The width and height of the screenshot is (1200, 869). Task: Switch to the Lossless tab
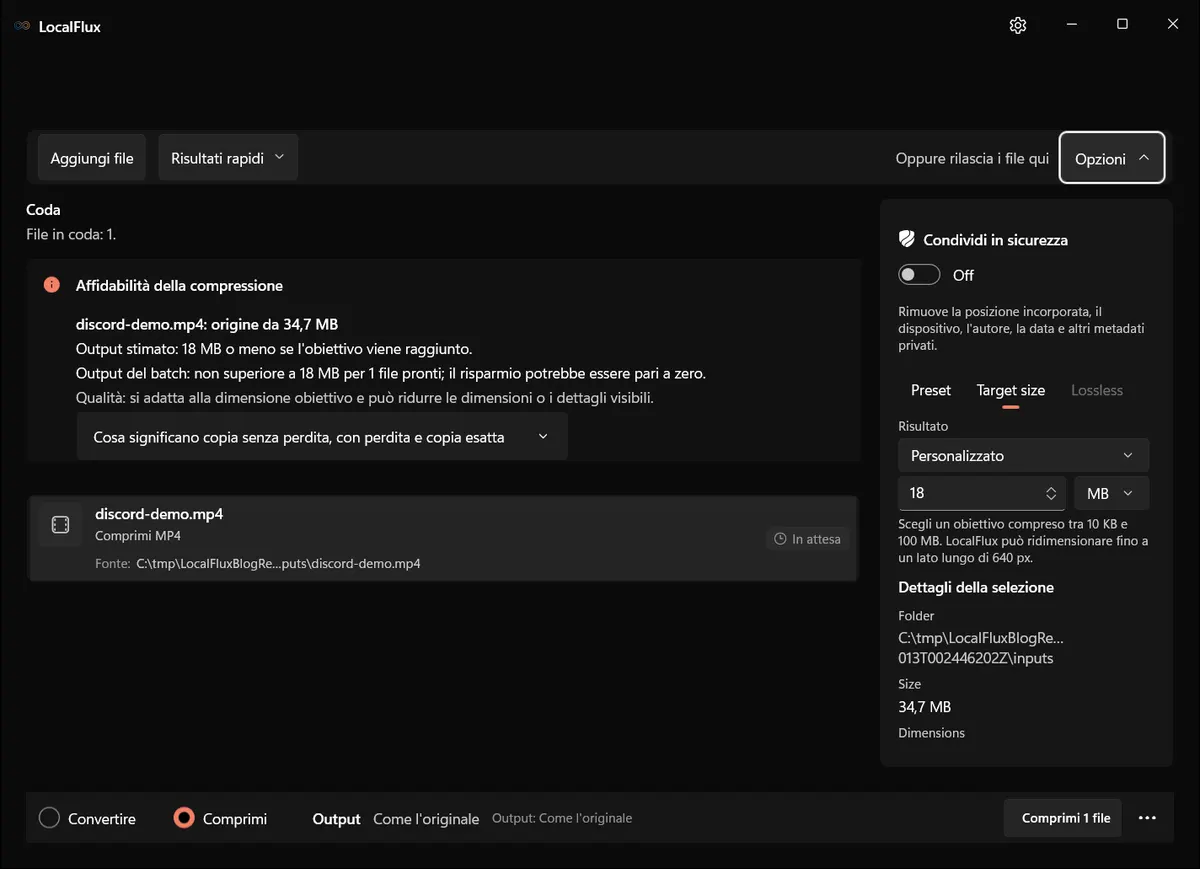(1097, 390)
